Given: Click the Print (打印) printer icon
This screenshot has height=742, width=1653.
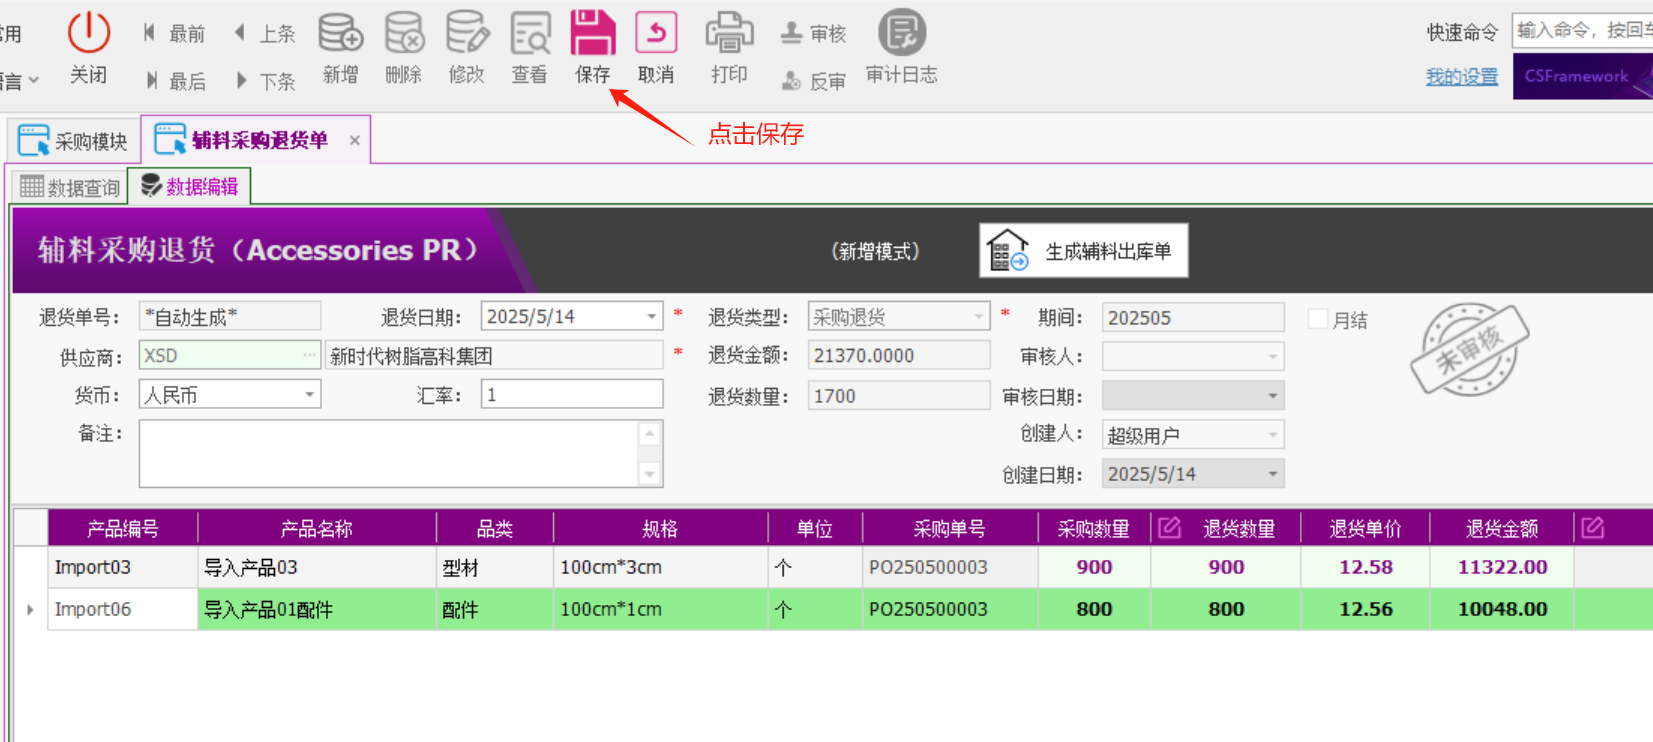Looking at the screenshot, I should [x=729, y=34].
